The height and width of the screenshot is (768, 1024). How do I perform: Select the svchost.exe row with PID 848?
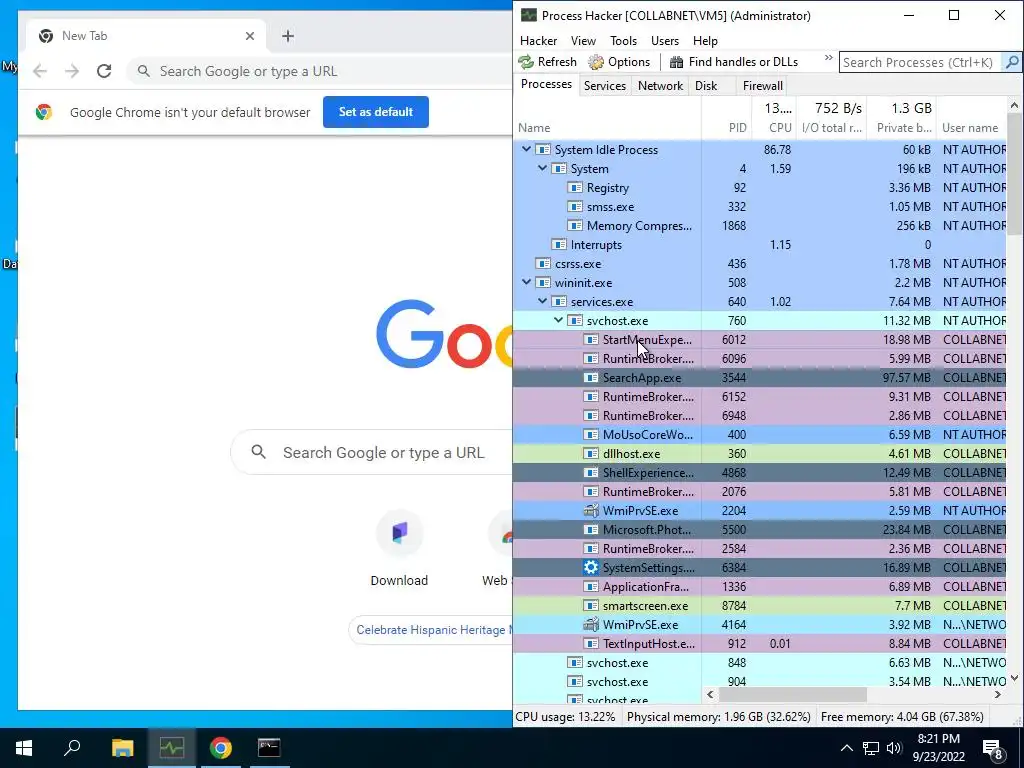(x=760, y=662)
